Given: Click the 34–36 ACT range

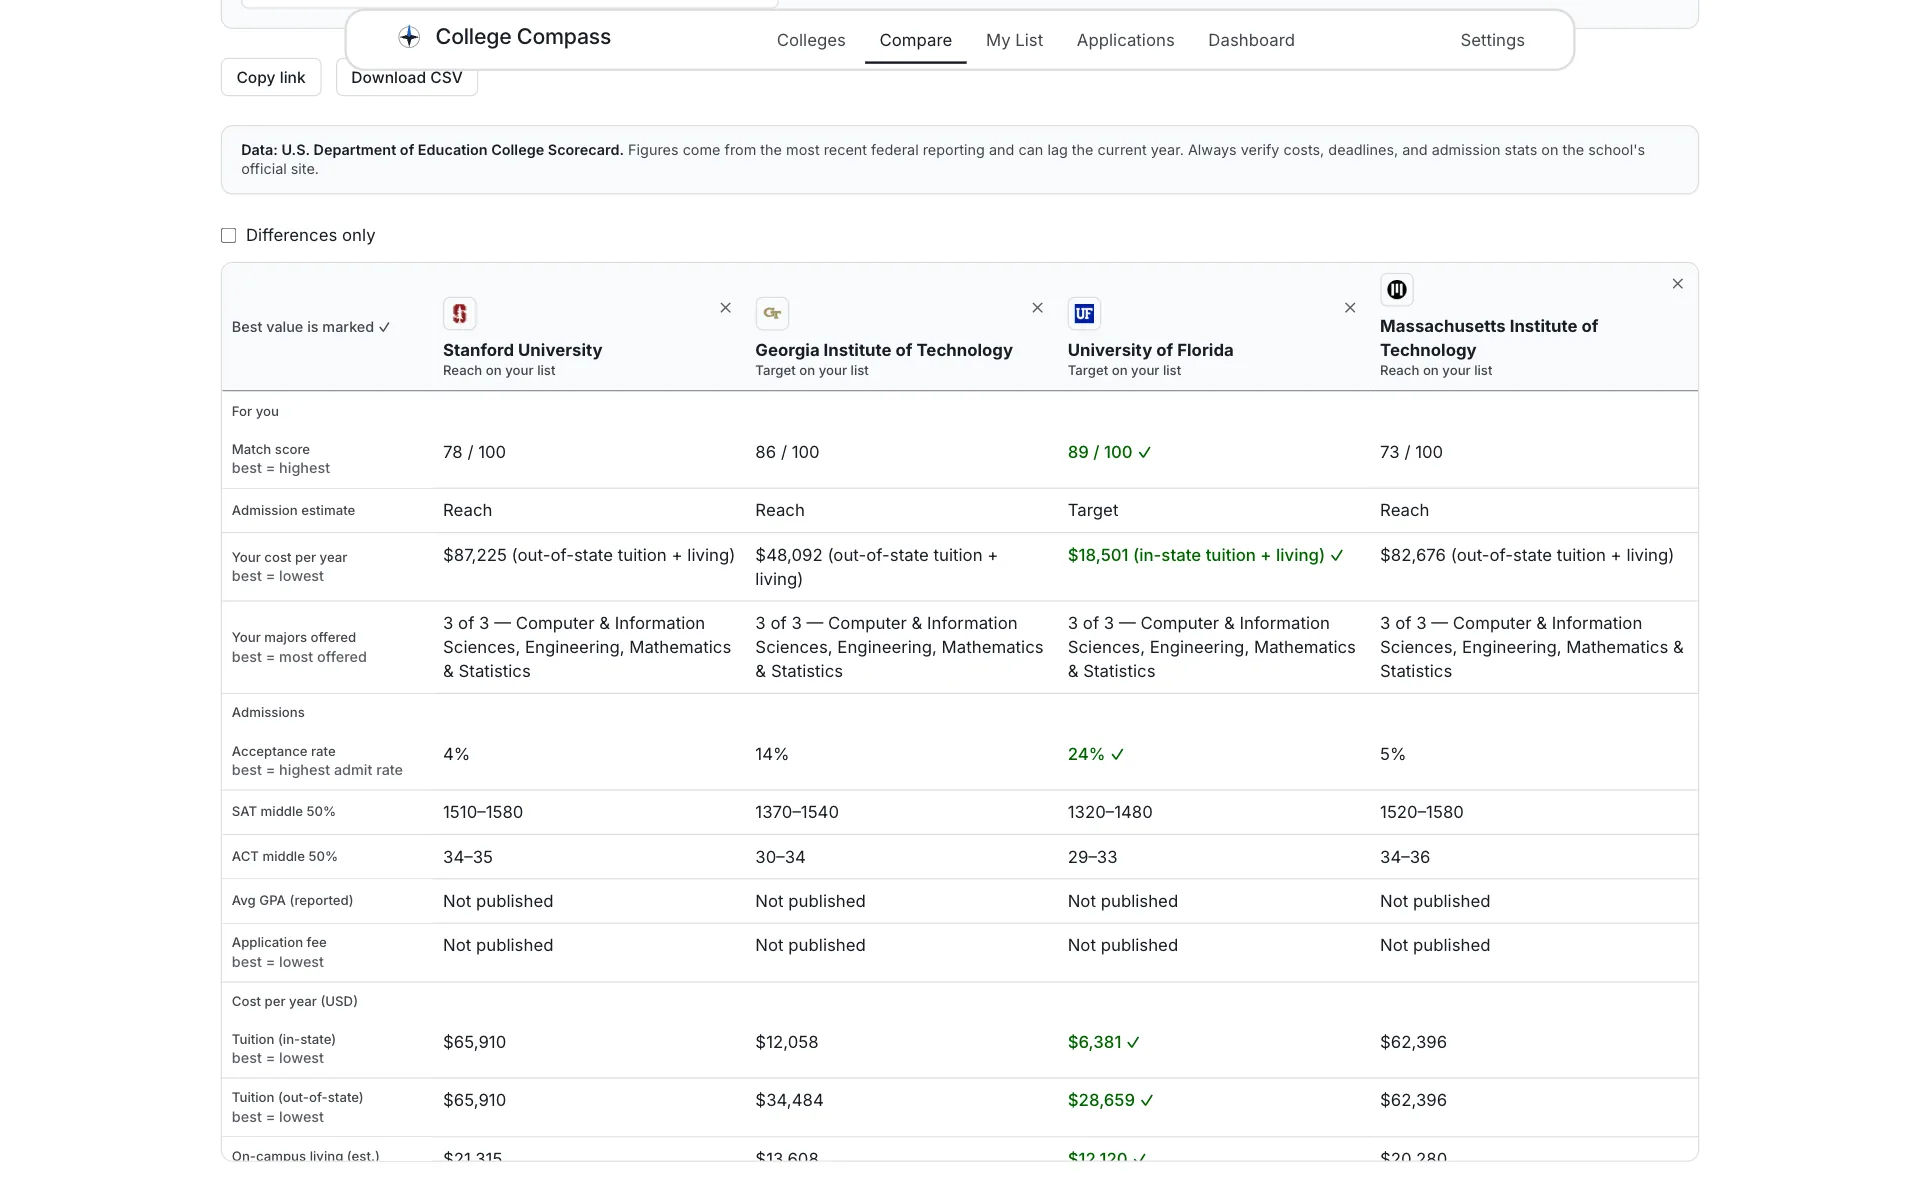Looking at the screenshot, I should [x=1405, y=857].
